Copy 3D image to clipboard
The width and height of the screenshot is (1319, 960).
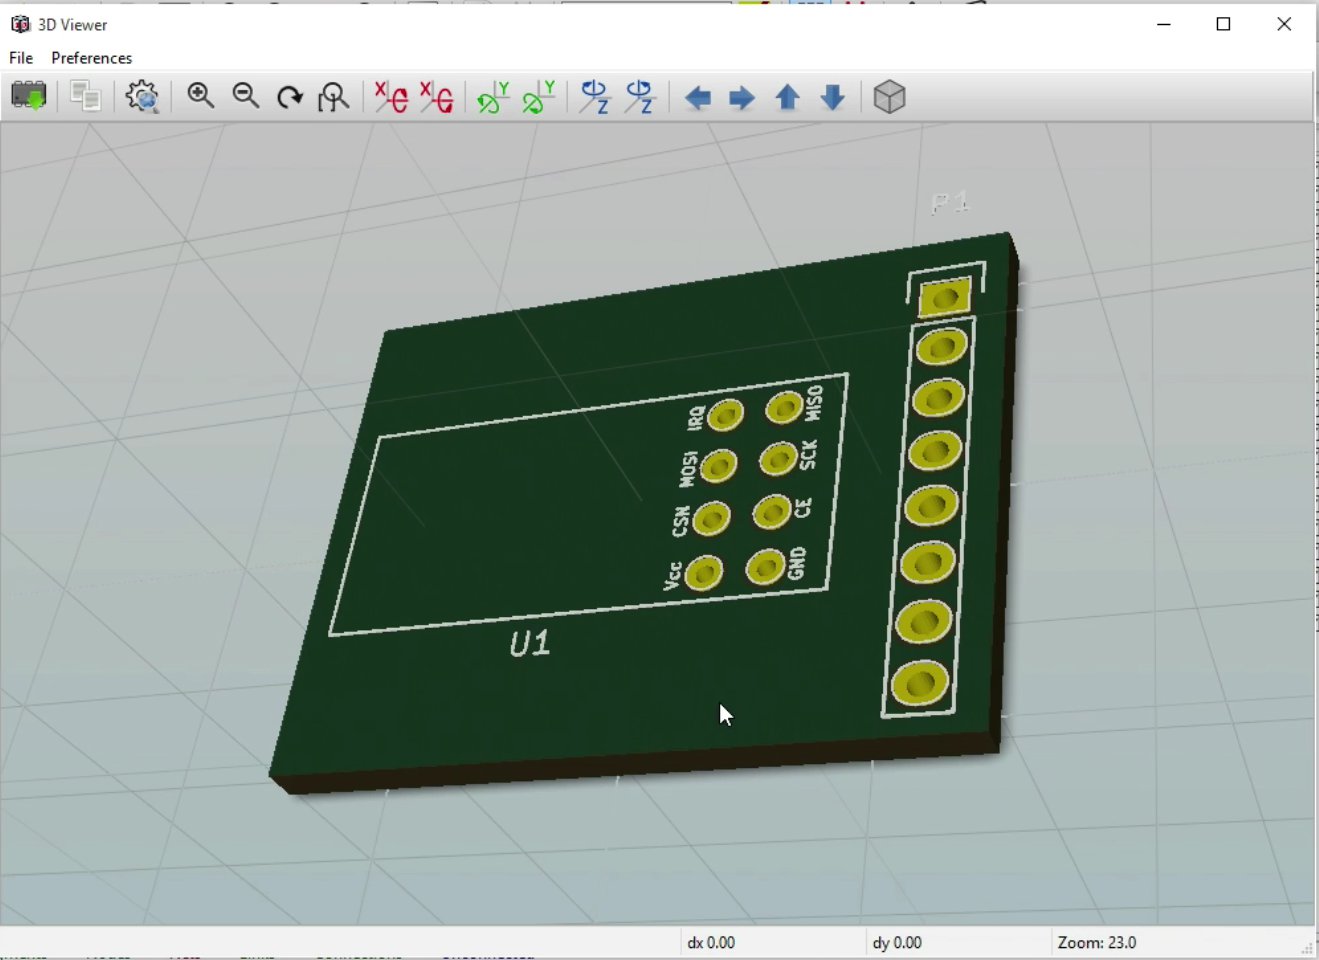(85, 96)
